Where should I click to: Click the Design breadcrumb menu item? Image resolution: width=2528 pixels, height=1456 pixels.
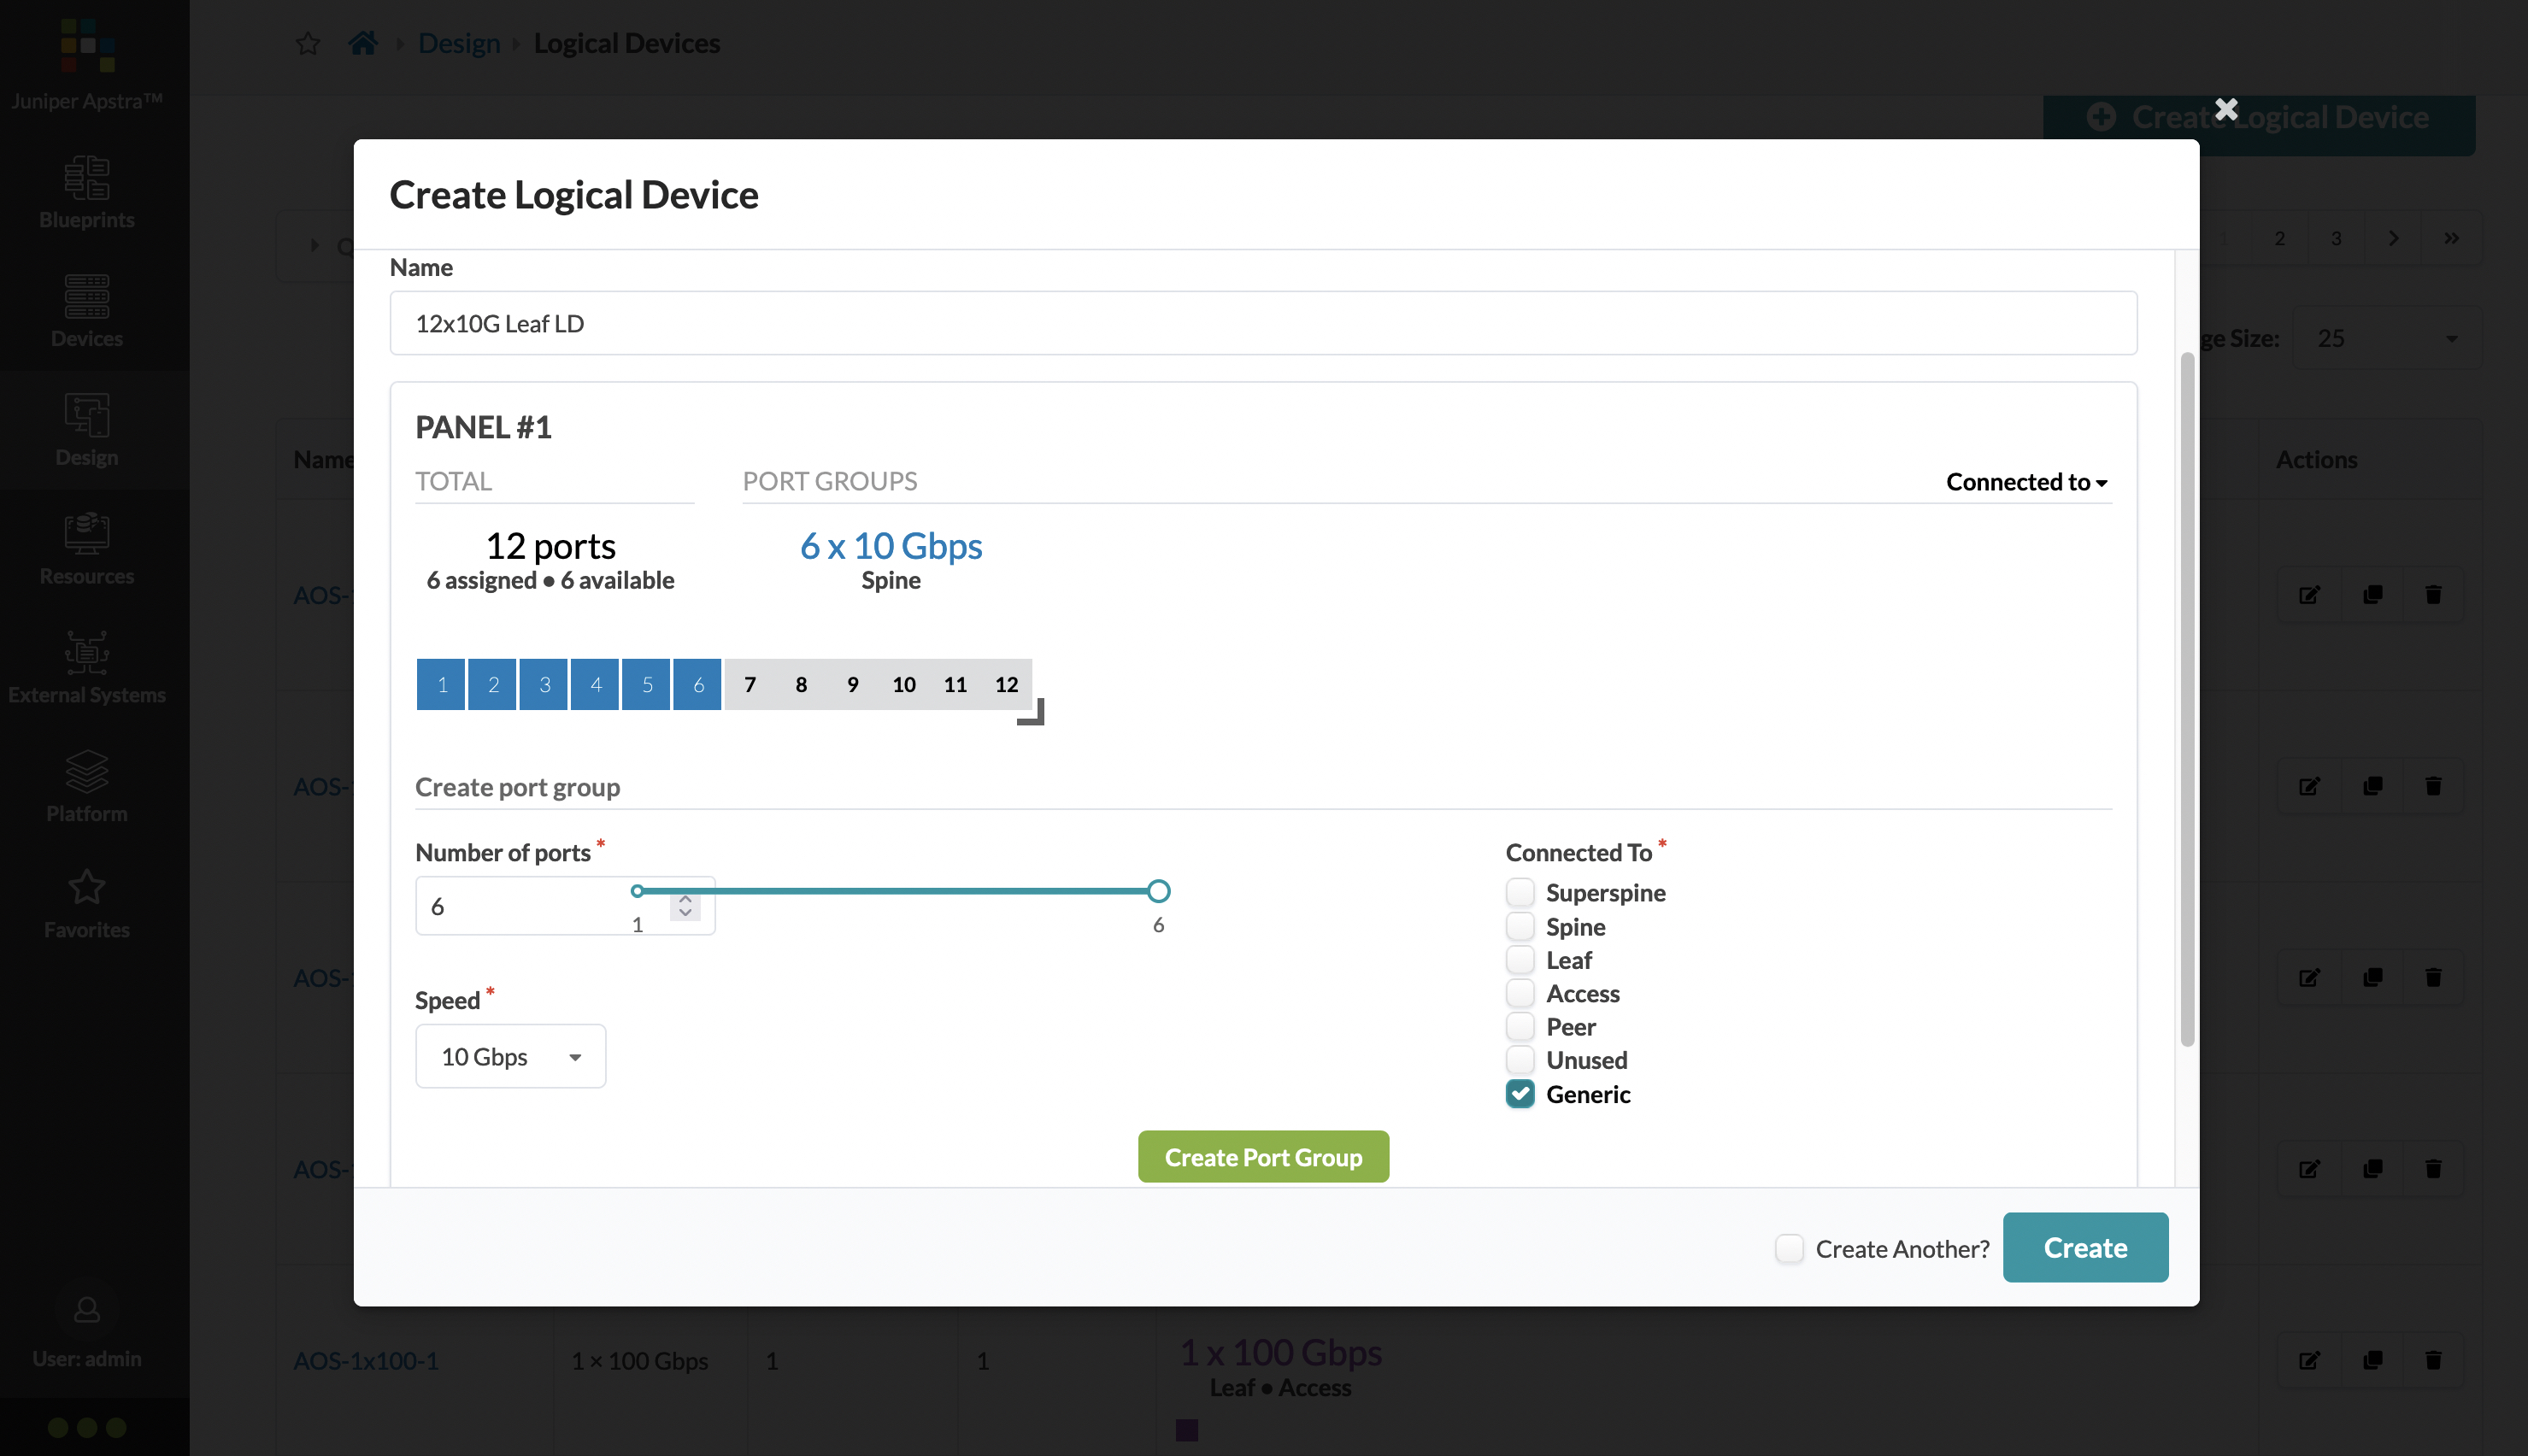click(x=458, y=42)
